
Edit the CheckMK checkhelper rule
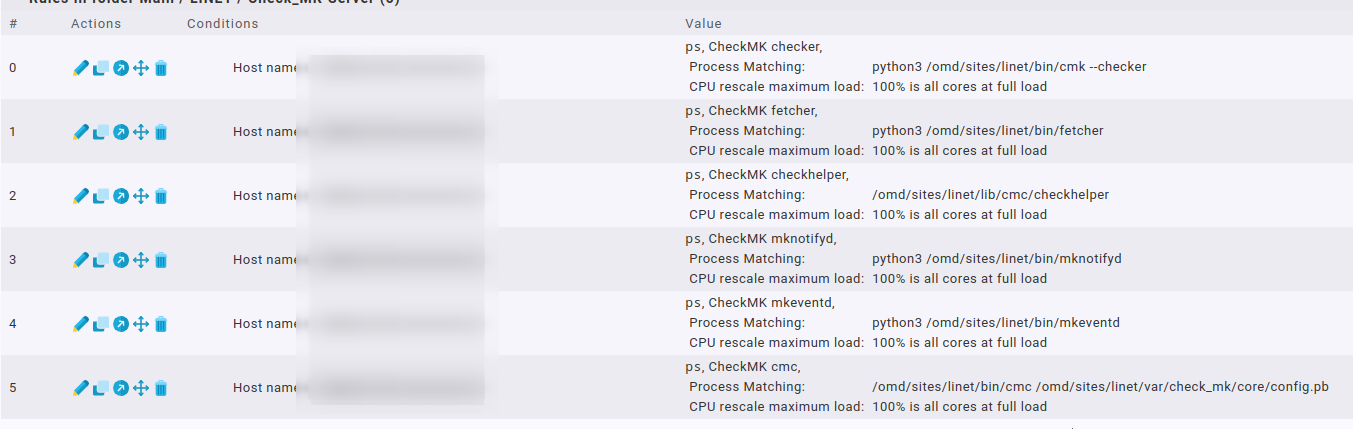pos(81,196)
